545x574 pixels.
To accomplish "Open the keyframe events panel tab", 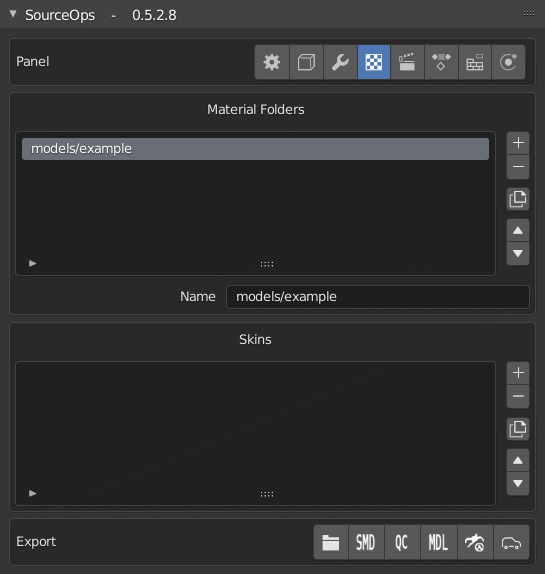I will [x=441, y=62].
